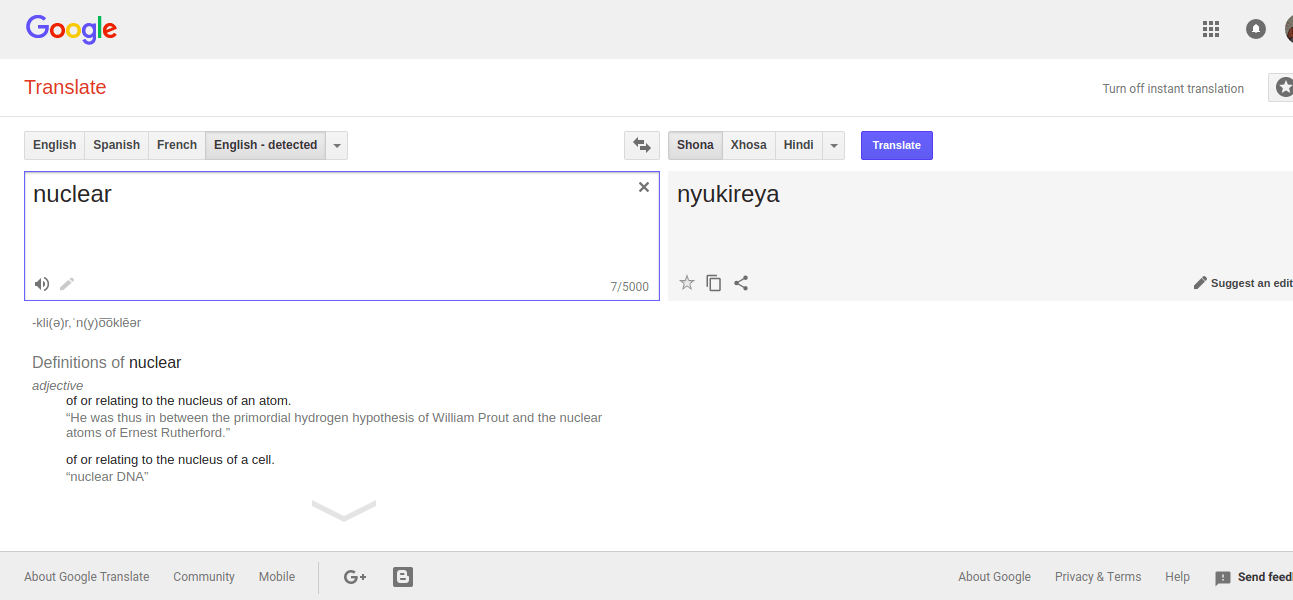
Task: Choose Xhosa as target language
Action: 749,145
